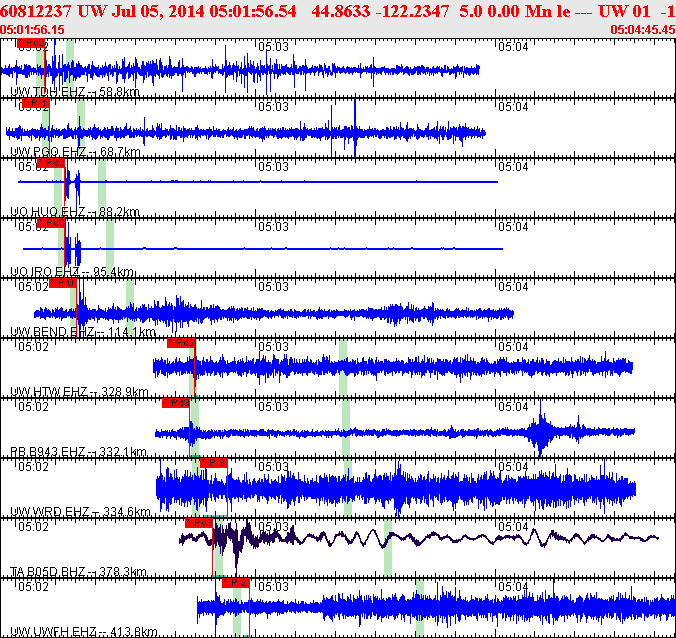
Task: Click the red pick flag on the WRD trace
Action: point(213,462)
